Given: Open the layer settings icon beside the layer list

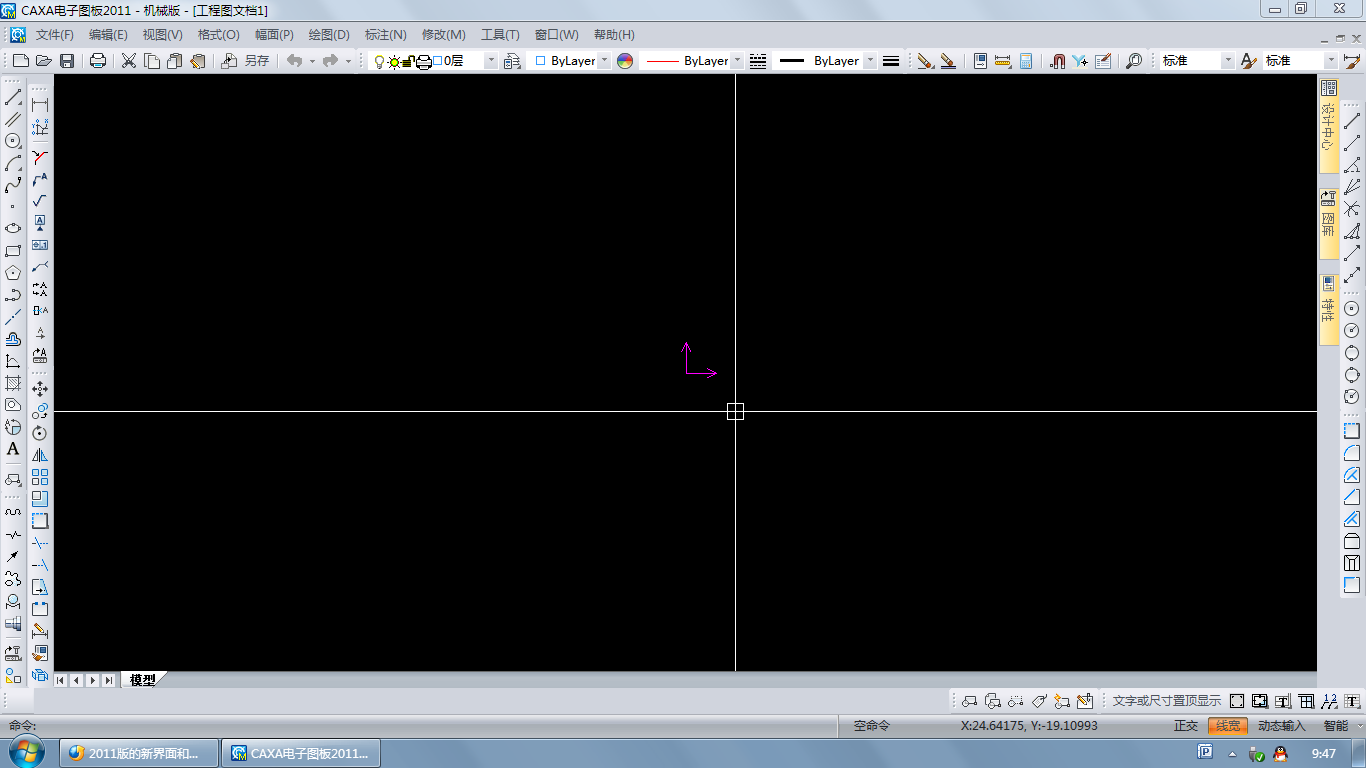Looking at the screenshot, I should pos(512,61).
